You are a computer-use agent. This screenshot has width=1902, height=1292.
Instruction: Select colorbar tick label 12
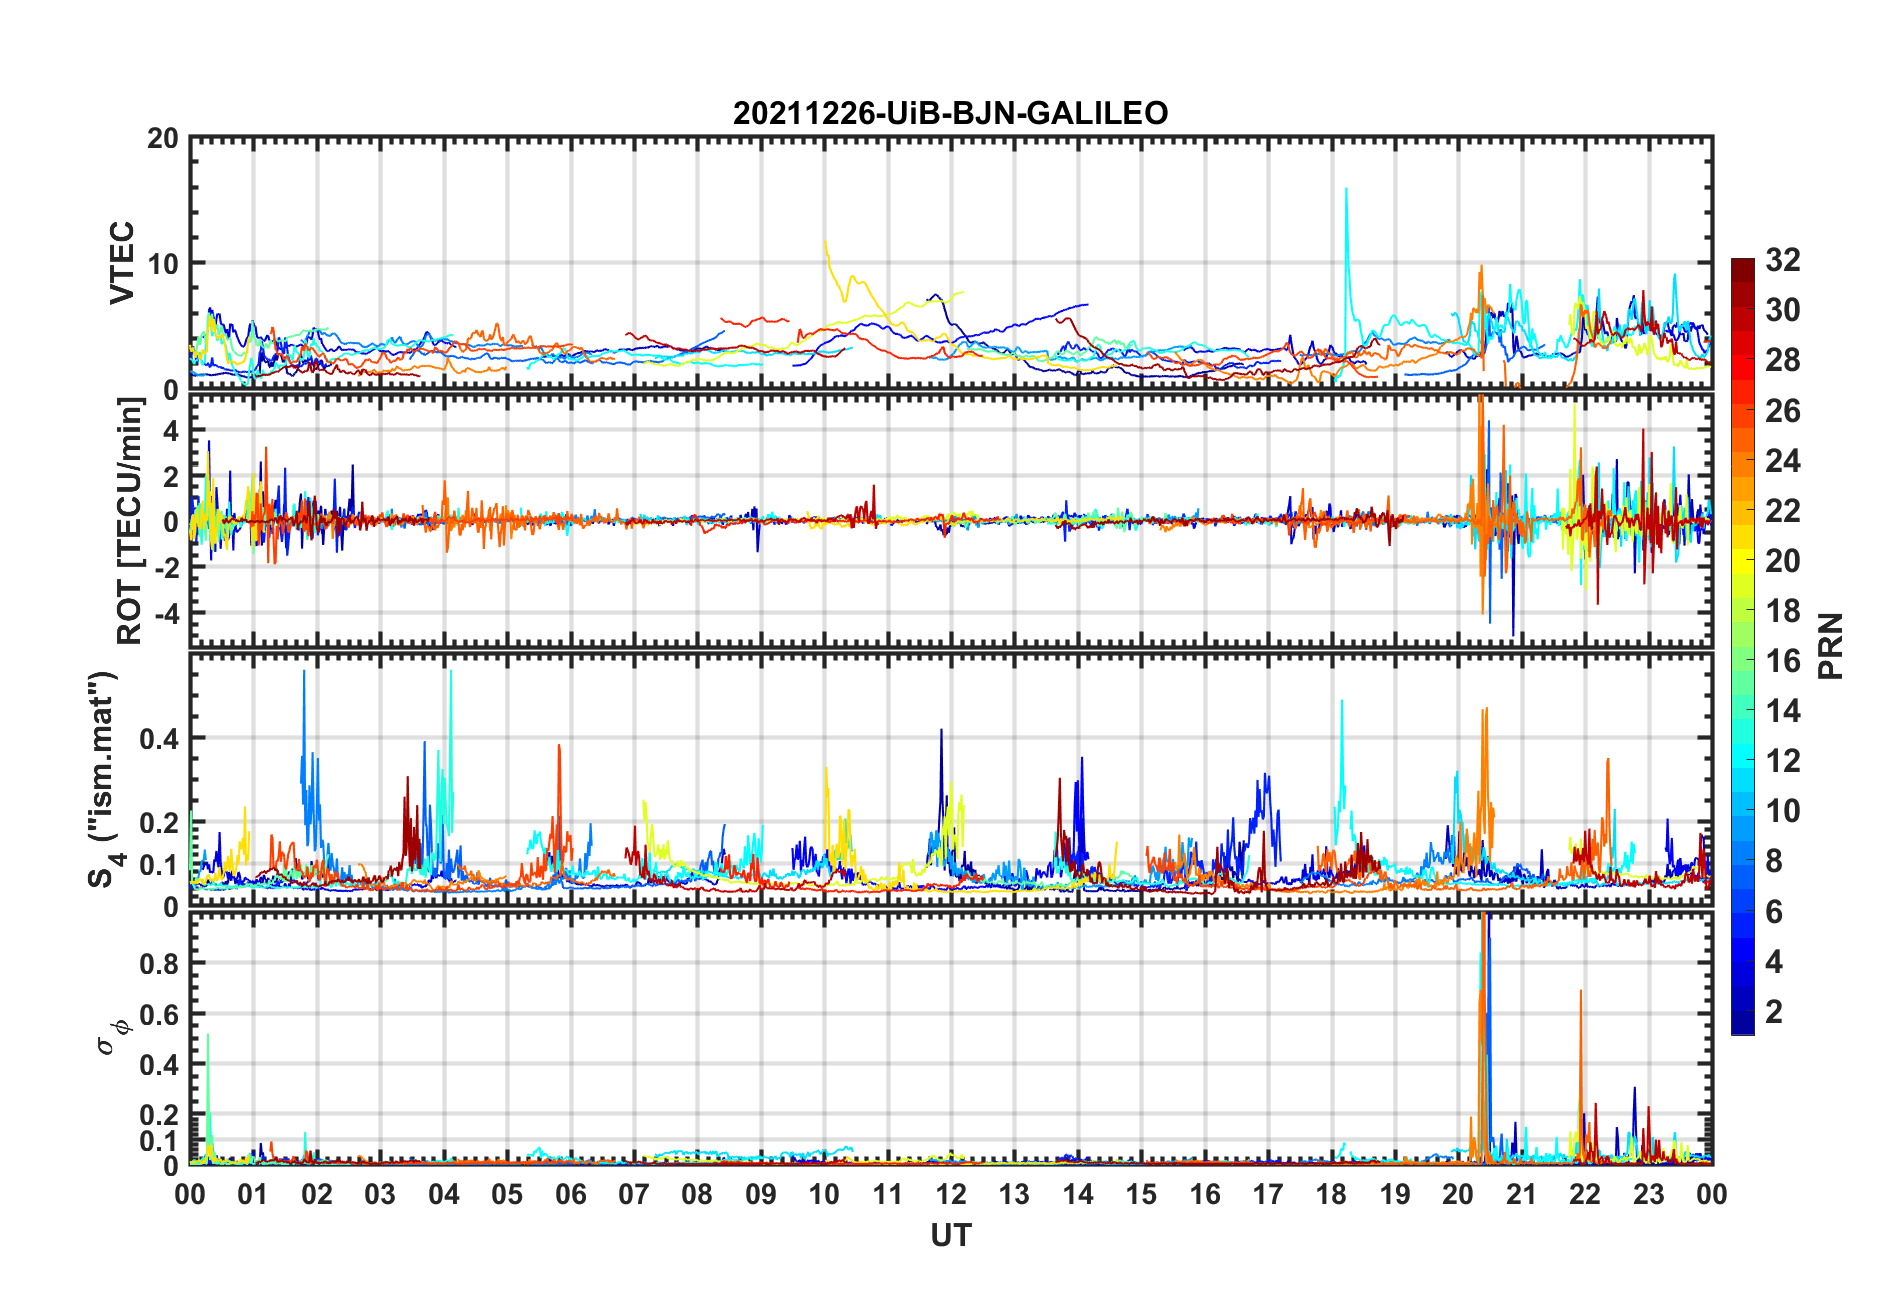tap(1782, 760)
